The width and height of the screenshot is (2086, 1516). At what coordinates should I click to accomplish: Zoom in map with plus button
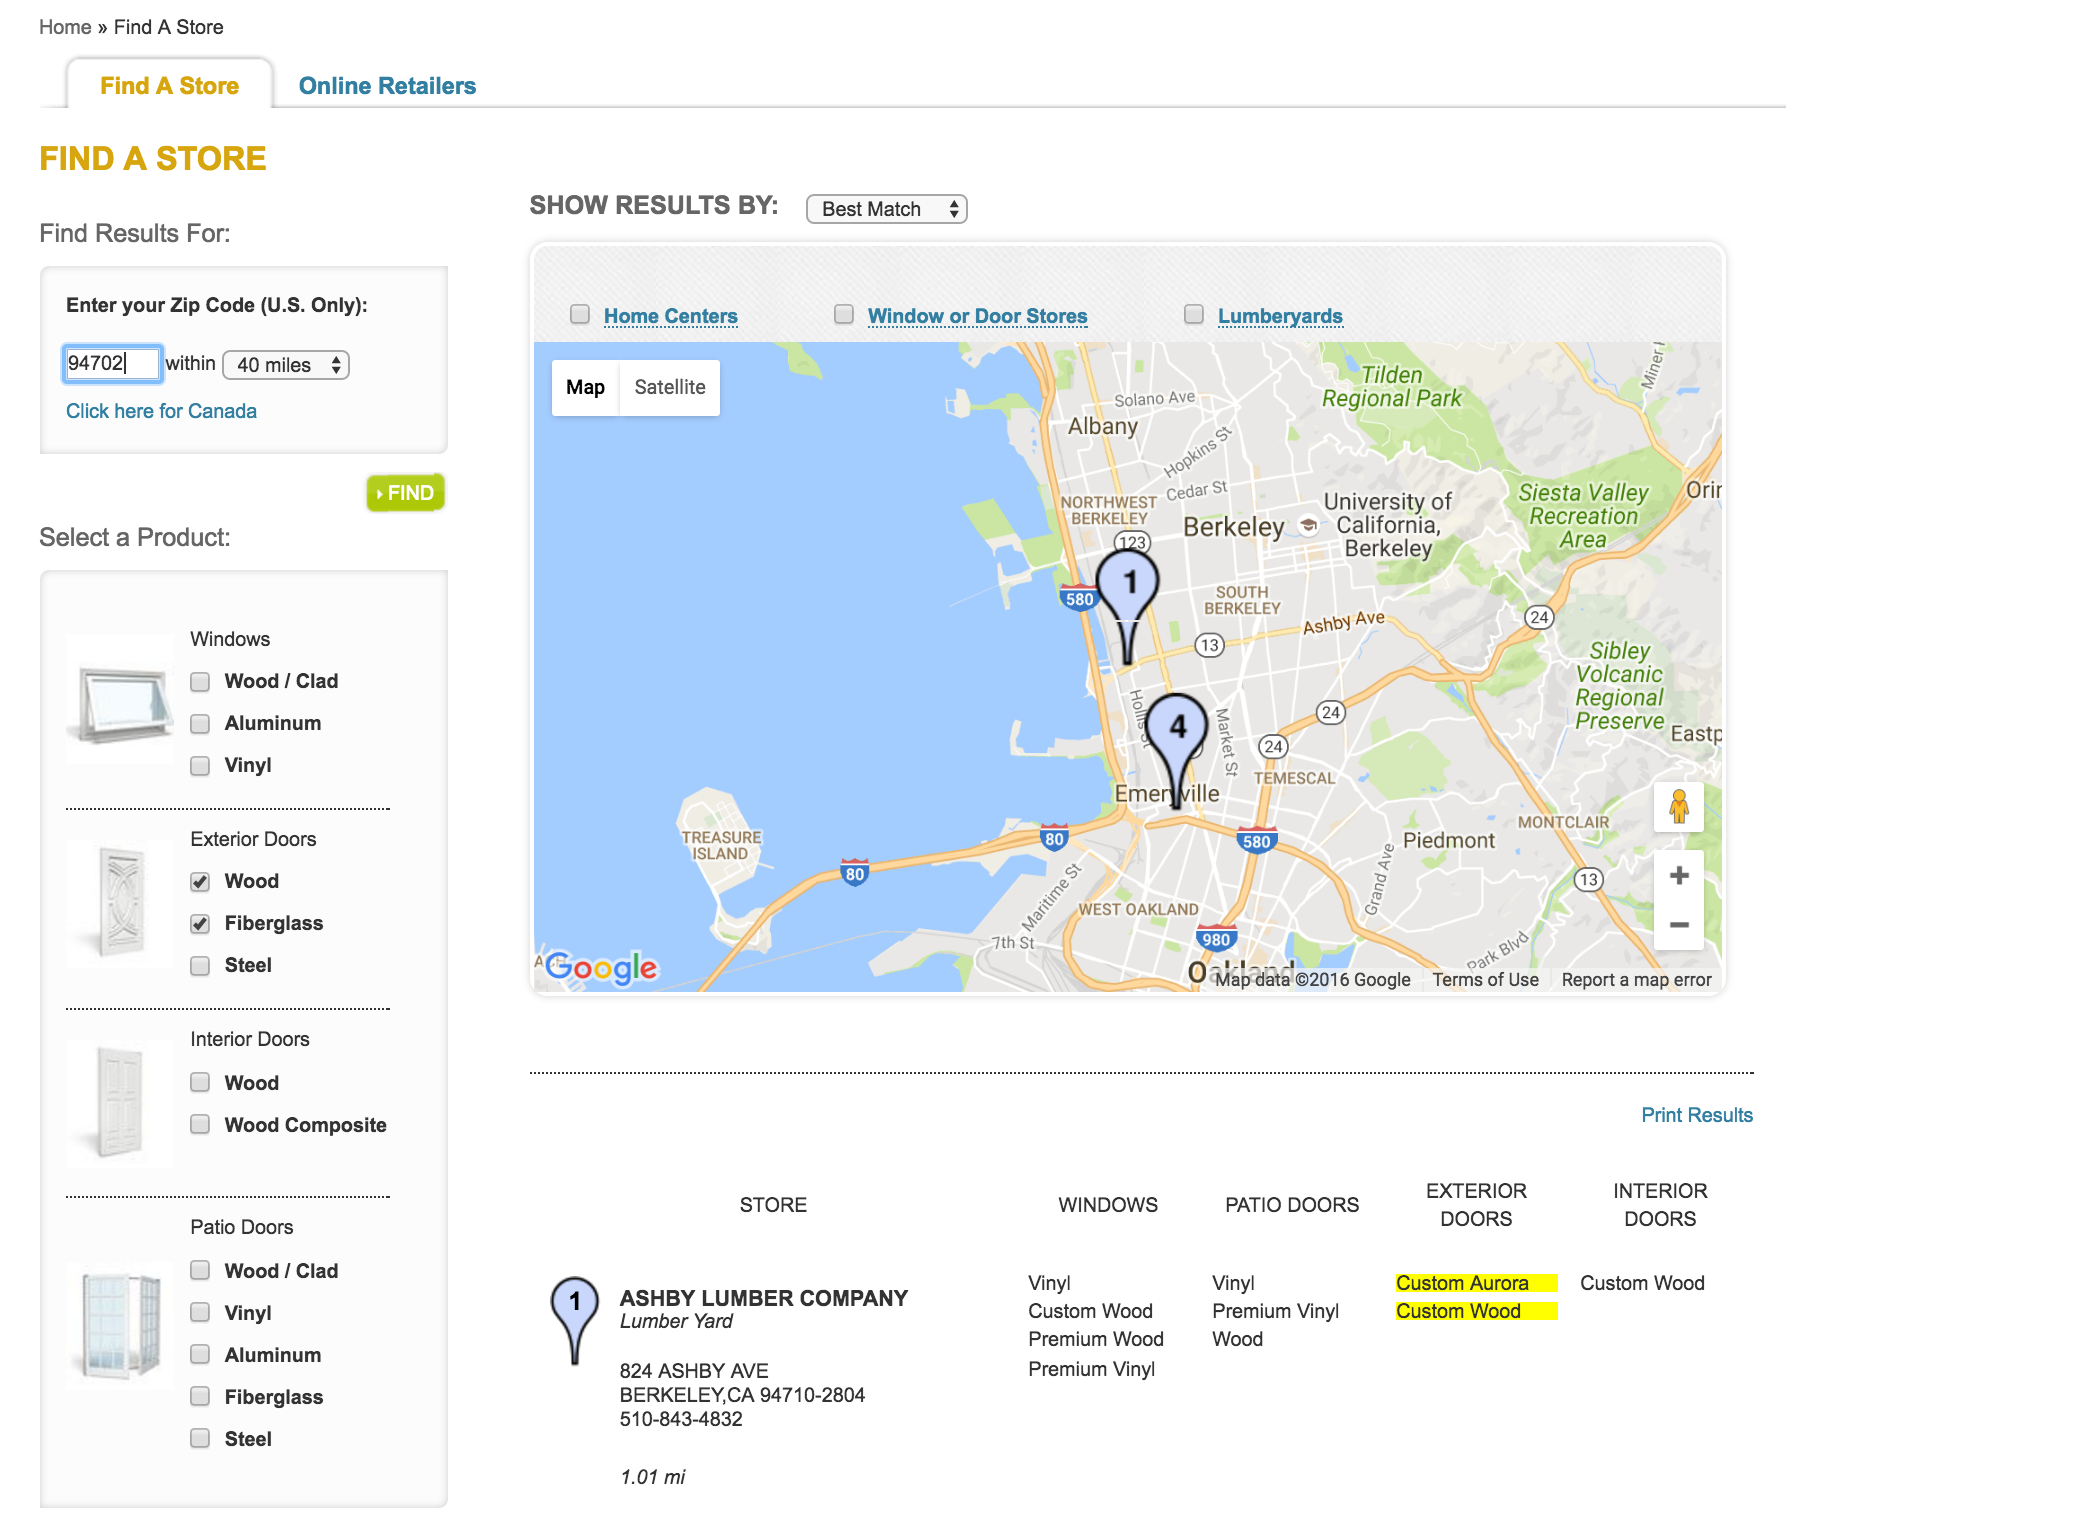coord(1679,875)
